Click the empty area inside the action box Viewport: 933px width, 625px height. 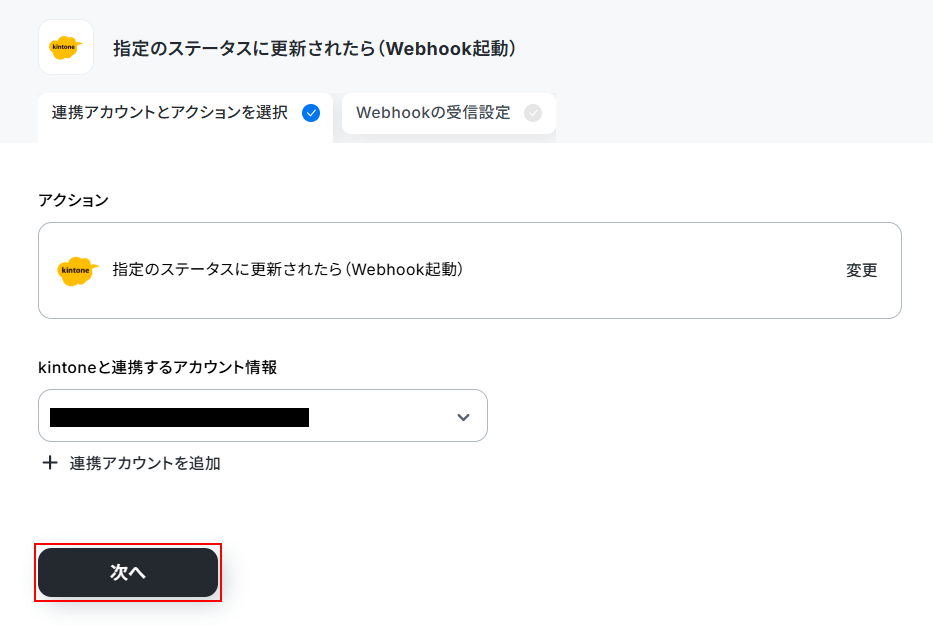point(655,271)
